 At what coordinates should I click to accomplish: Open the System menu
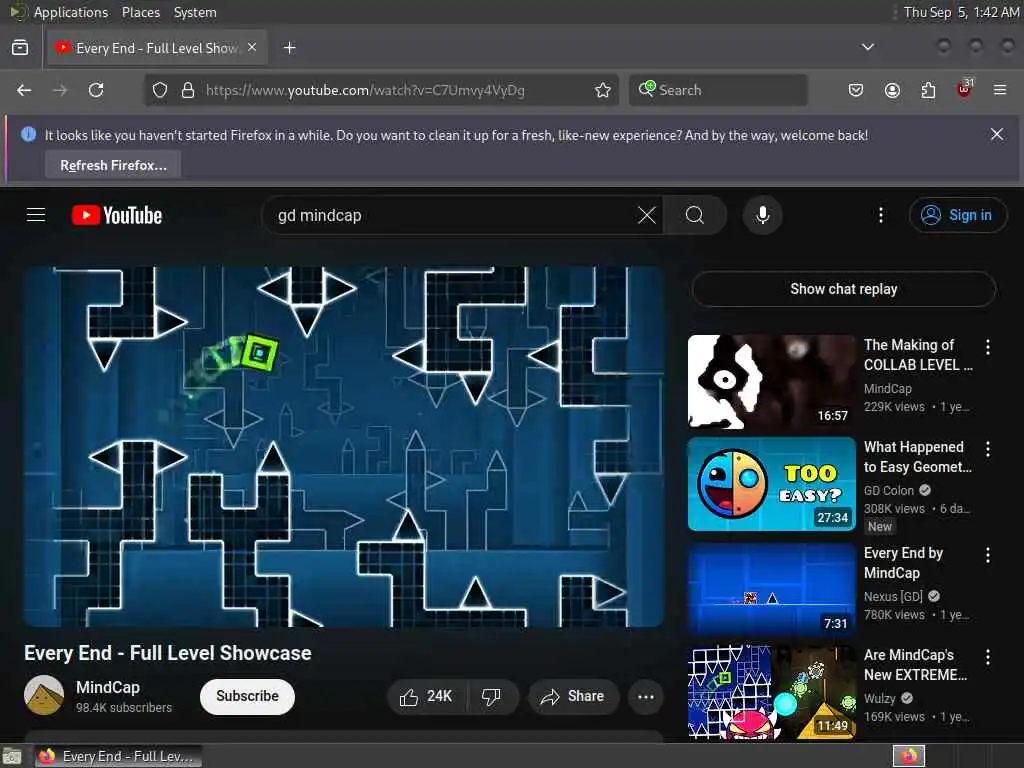tap(195, 12)
